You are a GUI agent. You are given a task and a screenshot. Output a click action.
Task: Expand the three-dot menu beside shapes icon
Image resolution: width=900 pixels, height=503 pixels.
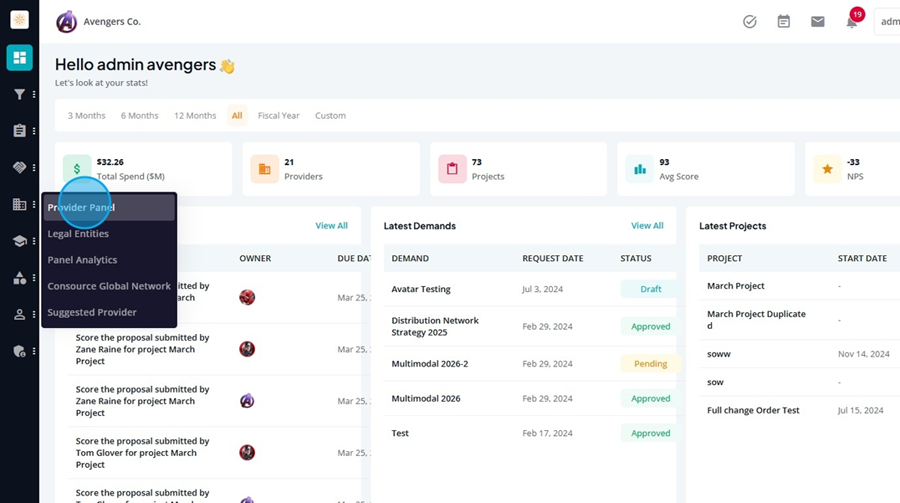pyautogui.click(x=34, y=278)
